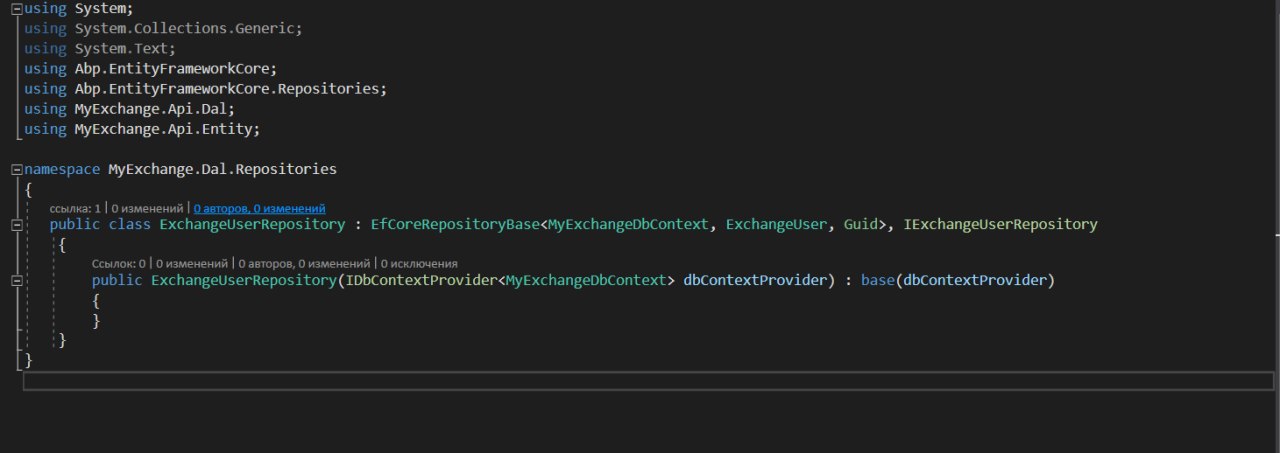
Task: Collapse the ExchangeUserRepository class definition
Action: click(16, 225)
